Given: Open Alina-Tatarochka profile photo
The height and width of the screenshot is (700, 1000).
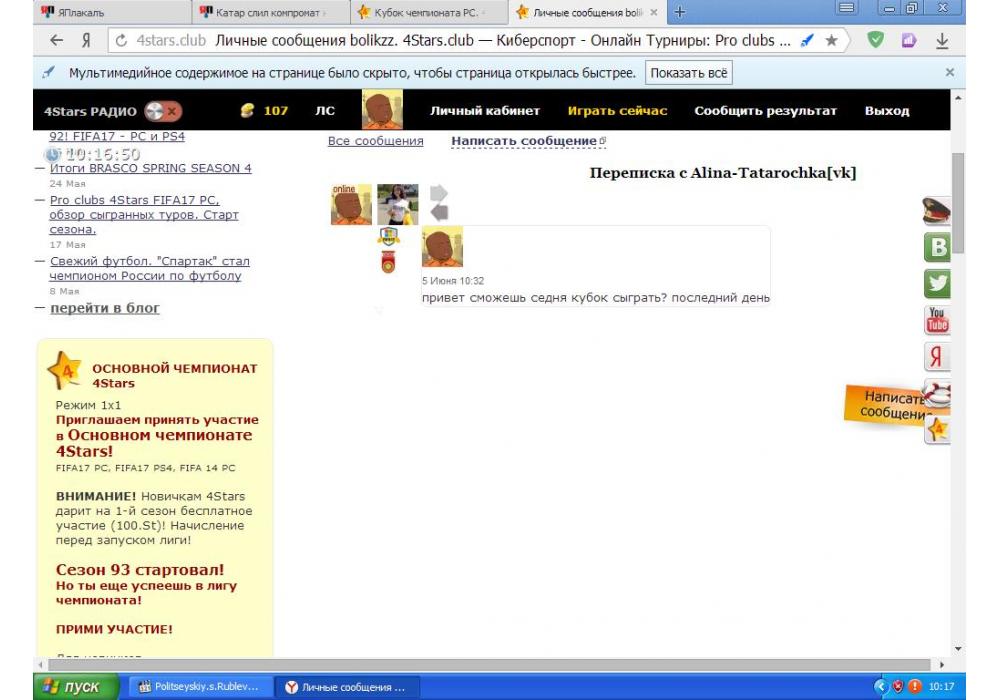Looking at the screenshot, I should (x=397, y=205).
